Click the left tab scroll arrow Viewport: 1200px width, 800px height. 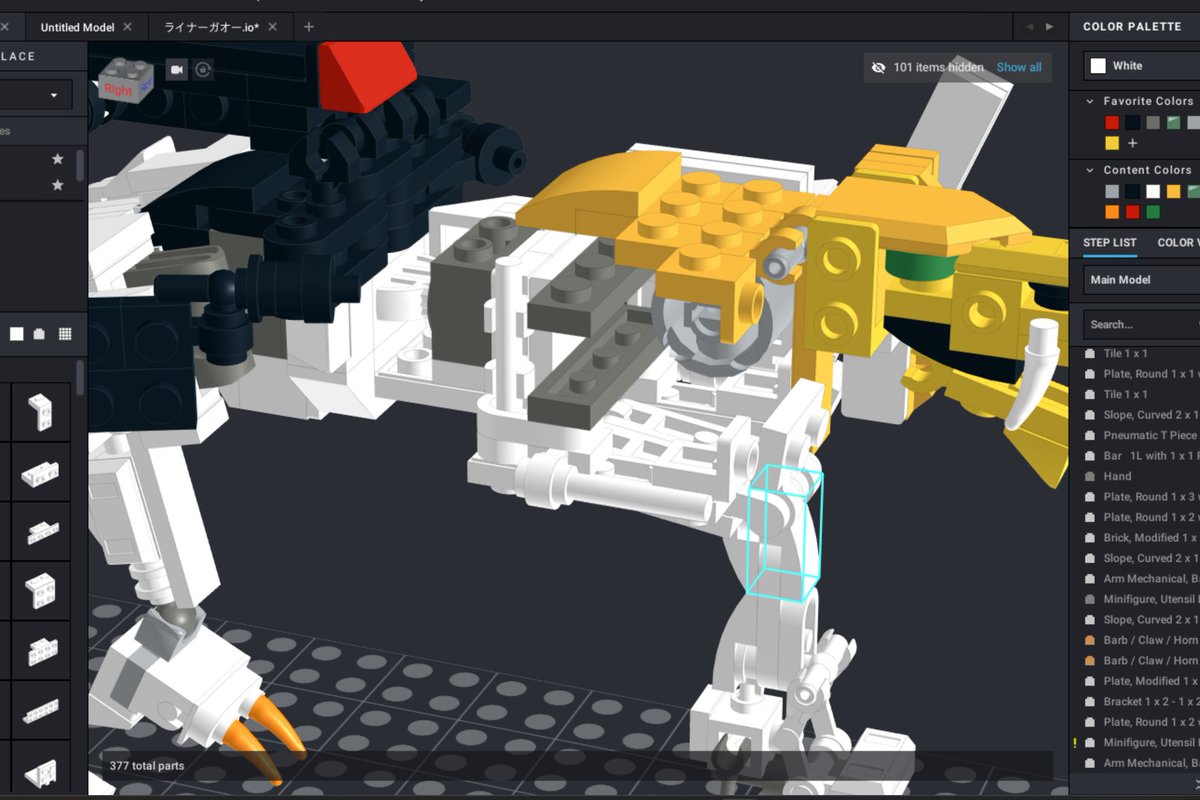coord(1030,27)
